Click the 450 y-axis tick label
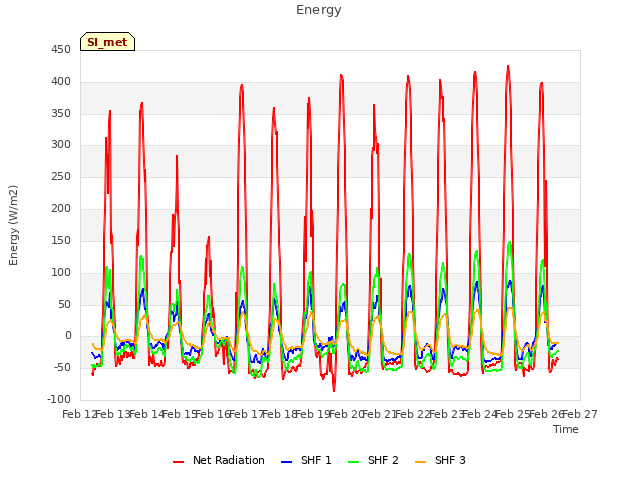 (61, 50)
